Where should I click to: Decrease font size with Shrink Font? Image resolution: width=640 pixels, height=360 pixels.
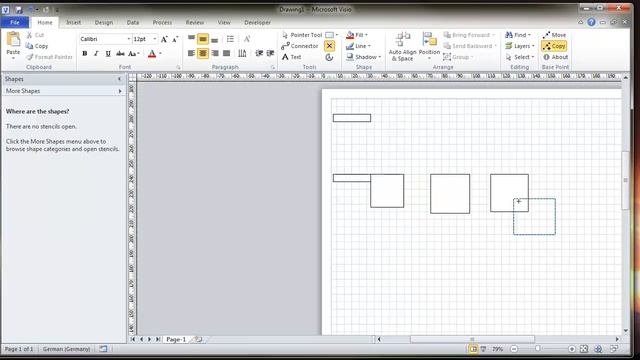click(x=175, y=39)
